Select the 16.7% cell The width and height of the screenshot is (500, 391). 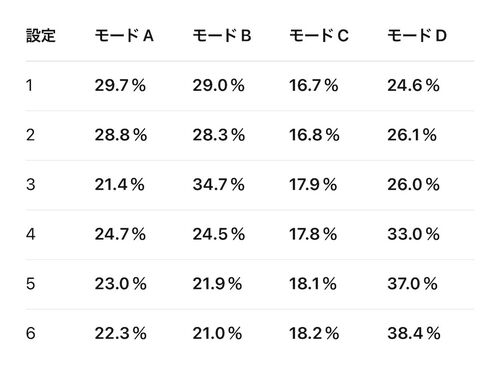click(314, 85)
